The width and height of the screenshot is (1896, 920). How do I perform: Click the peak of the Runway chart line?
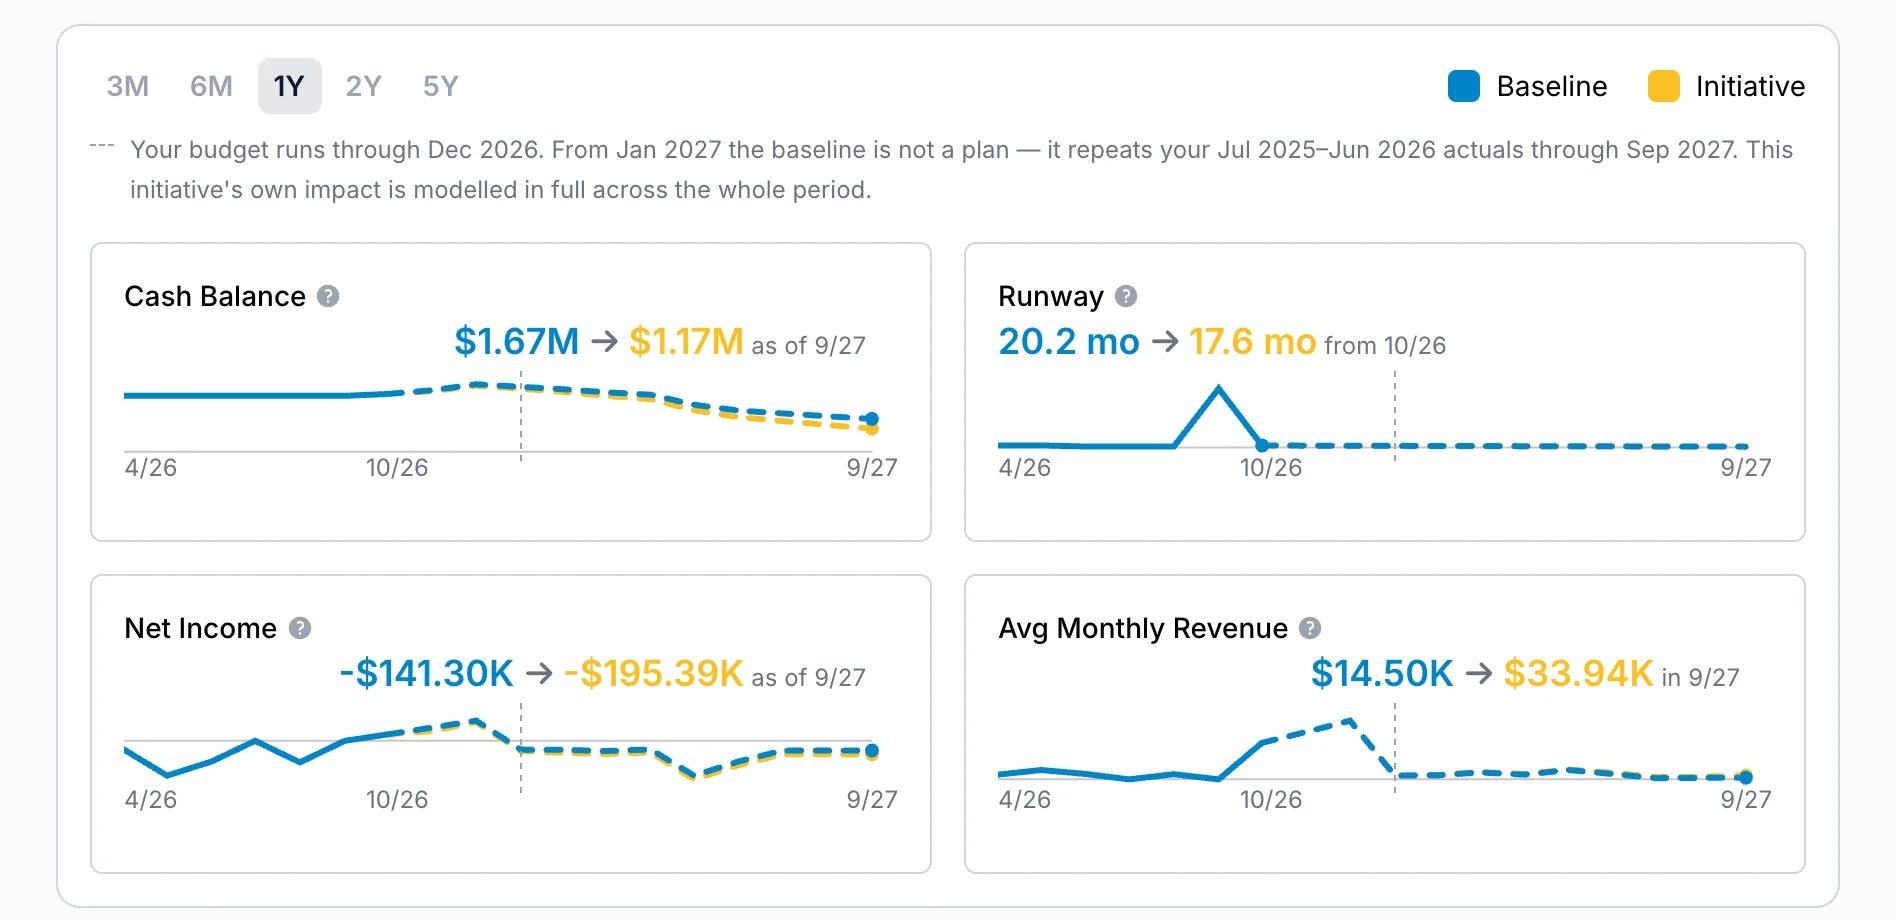click(1218, 388)
